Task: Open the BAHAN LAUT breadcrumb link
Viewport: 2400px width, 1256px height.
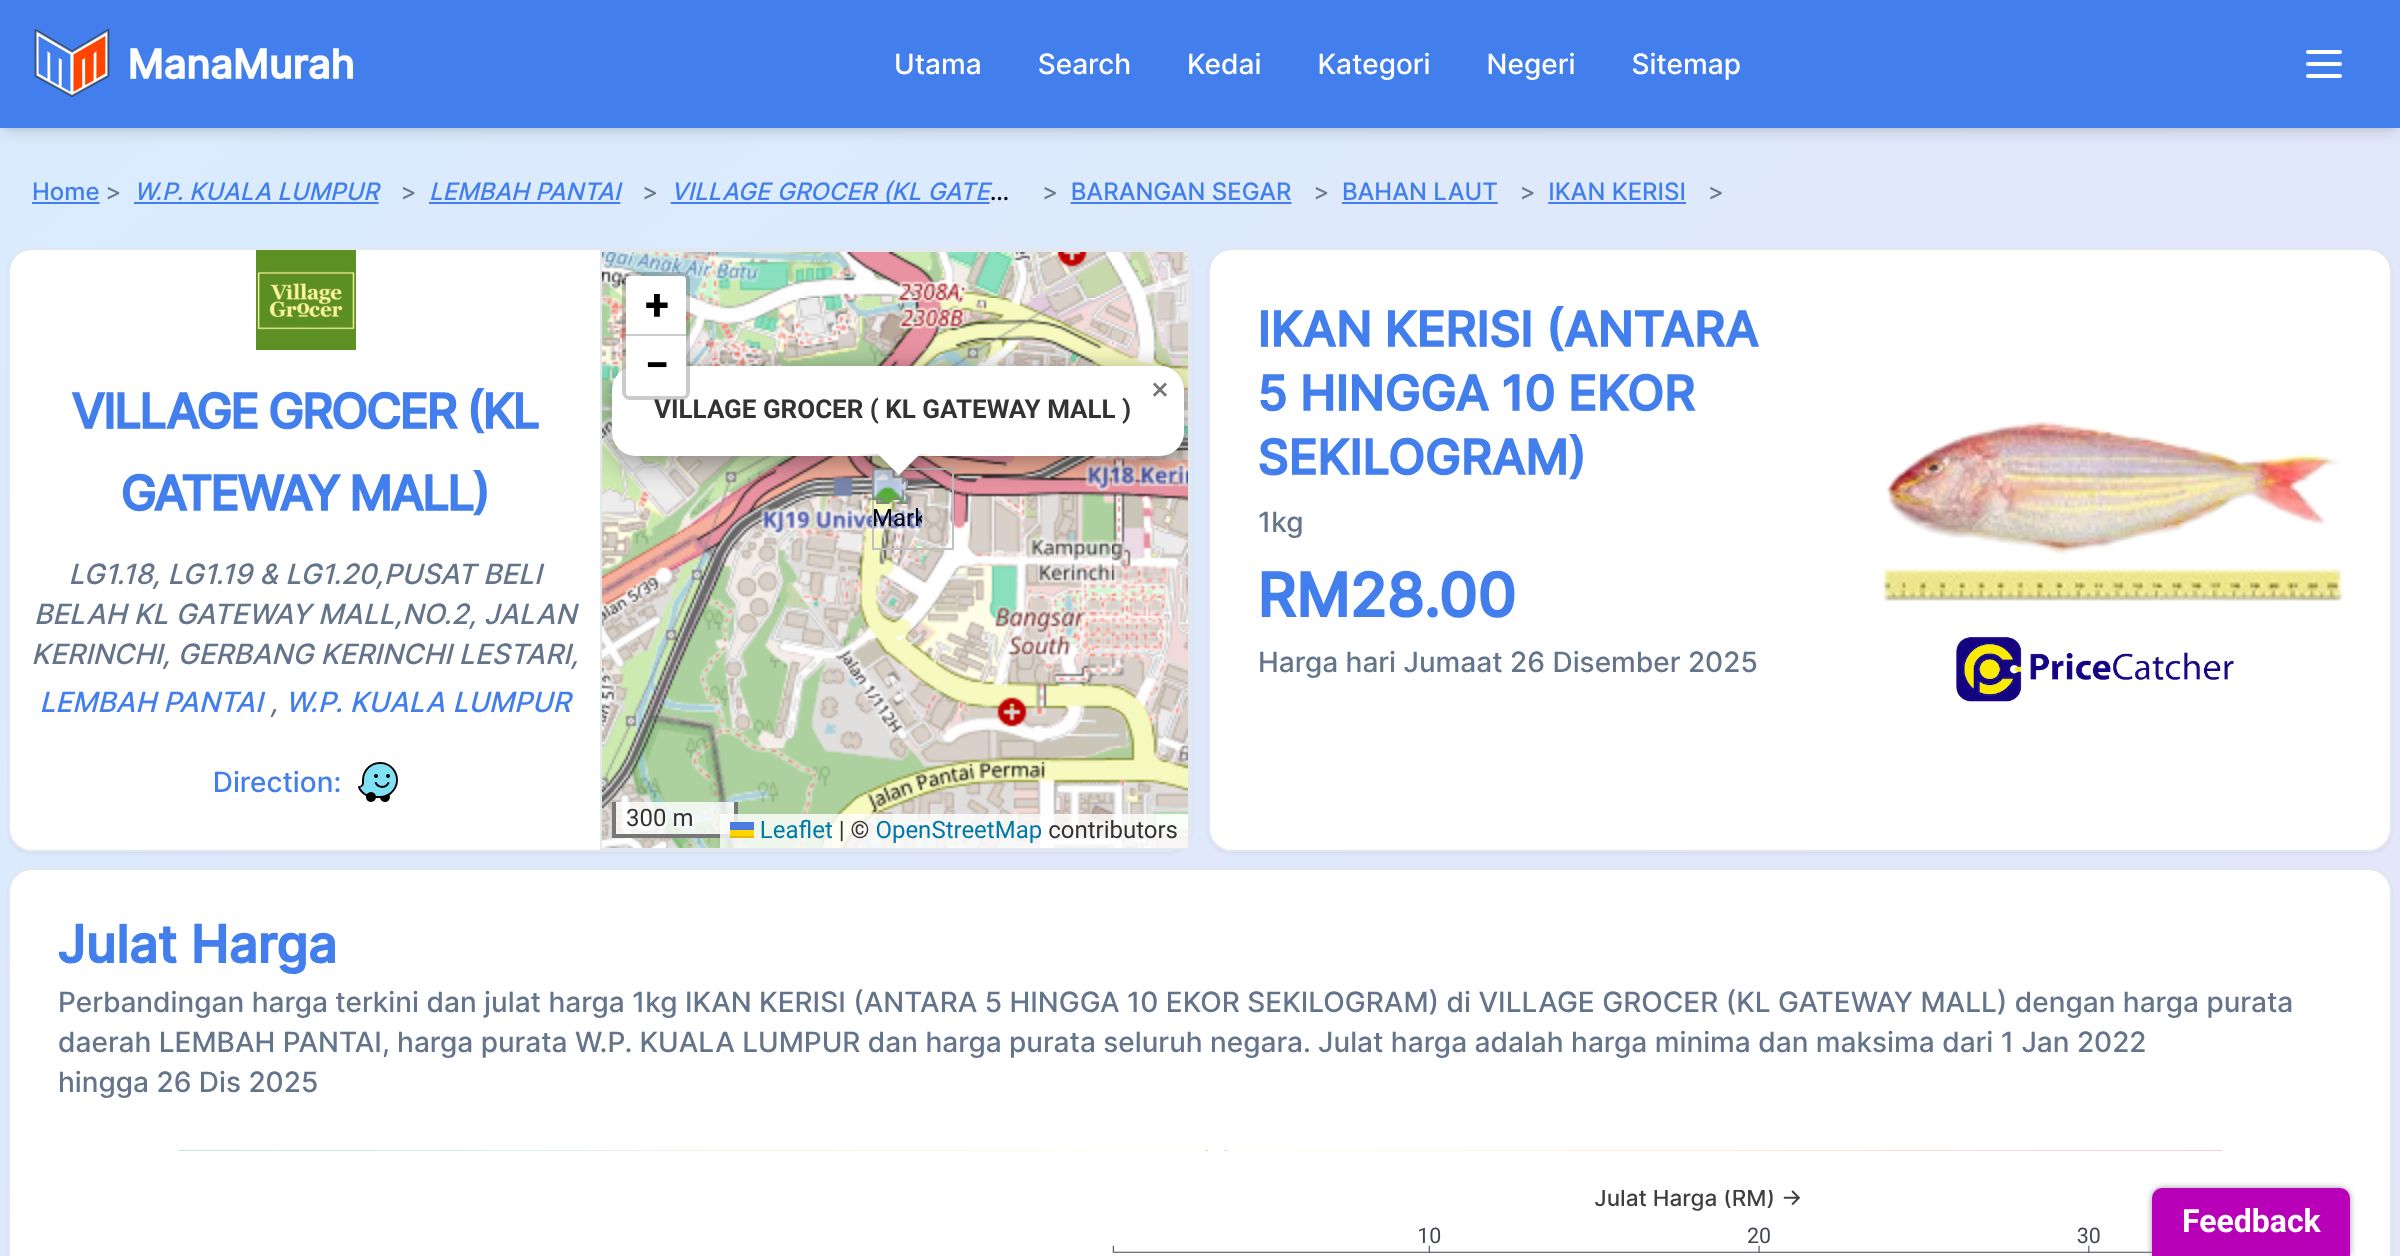Action: tap(1419, 191)
